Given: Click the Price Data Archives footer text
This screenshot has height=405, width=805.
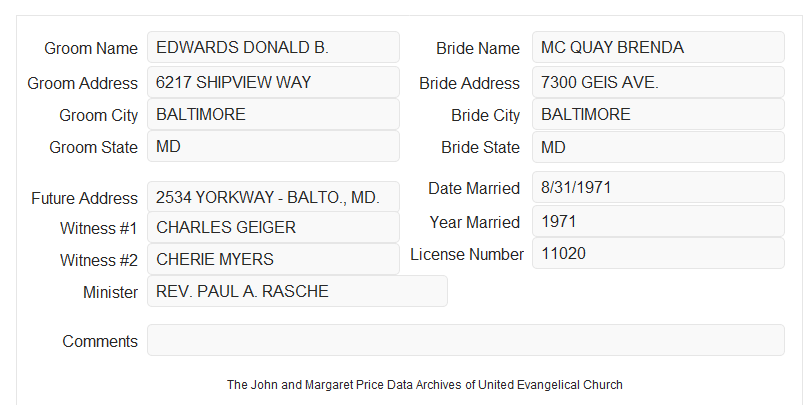Looking at the screenshot, I should tap(425, 385).
